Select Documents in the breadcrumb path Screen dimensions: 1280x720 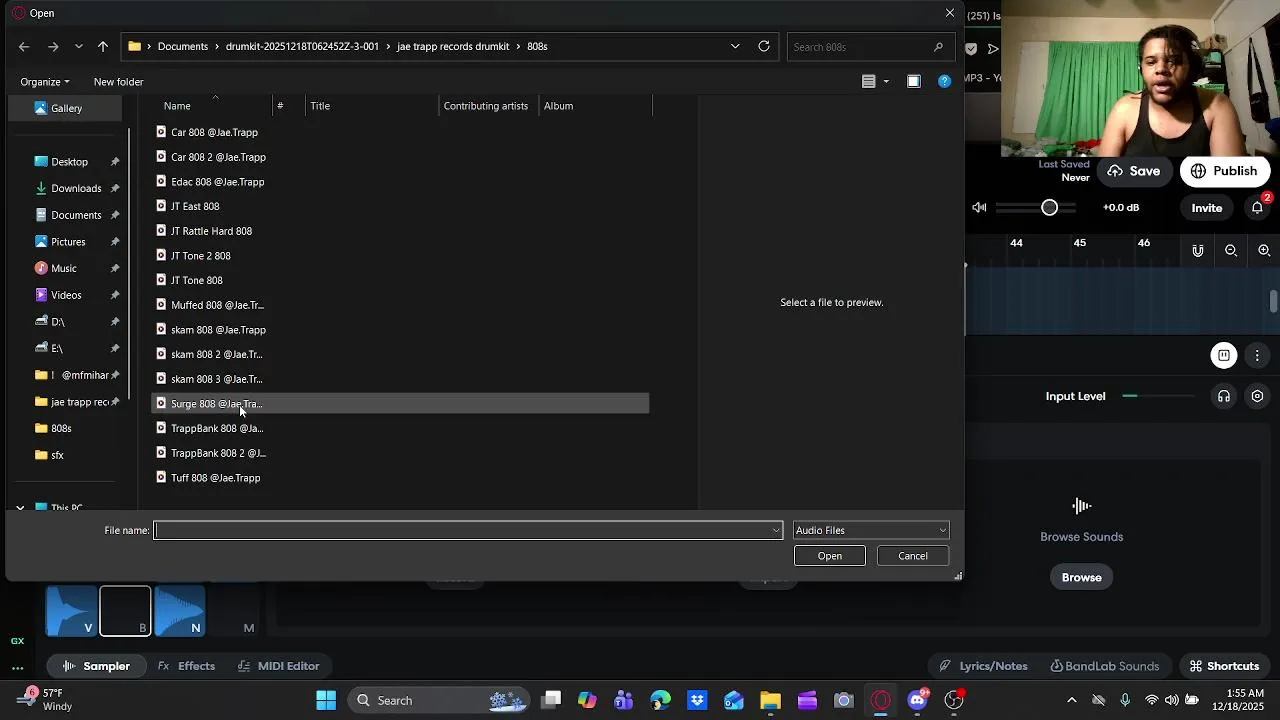pos(183,46)
